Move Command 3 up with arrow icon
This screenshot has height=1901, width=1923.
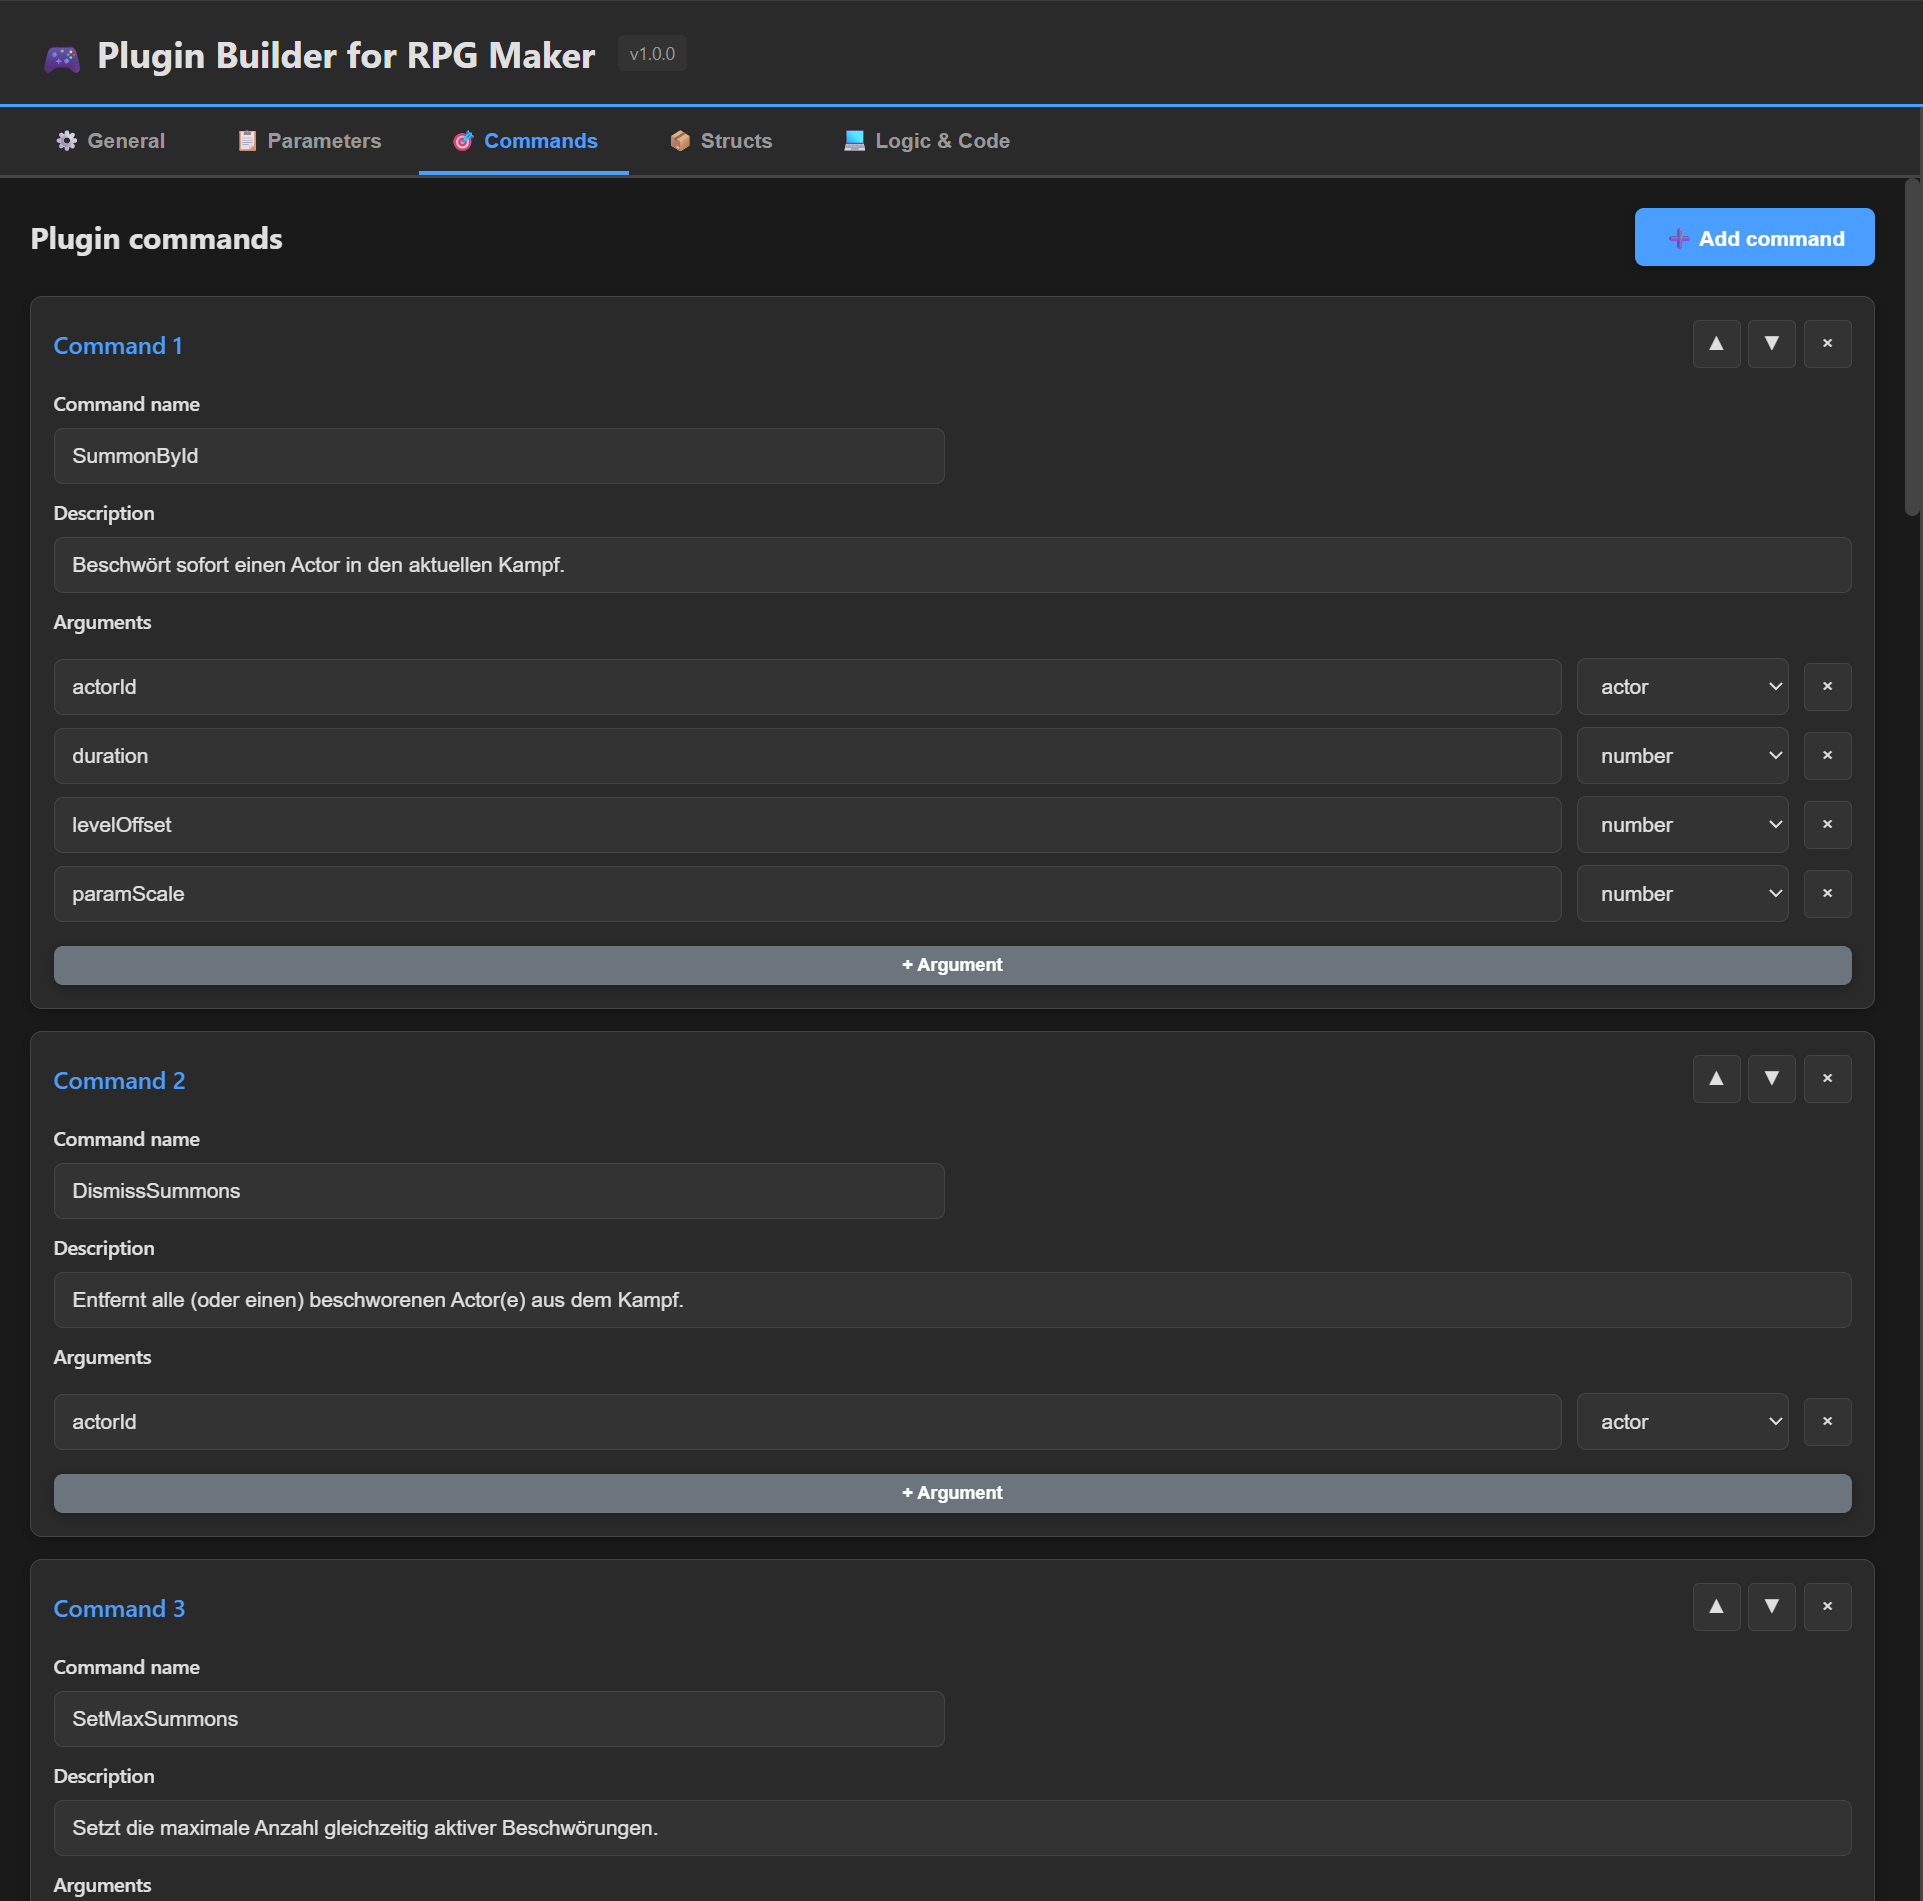pos(1716,1607)
